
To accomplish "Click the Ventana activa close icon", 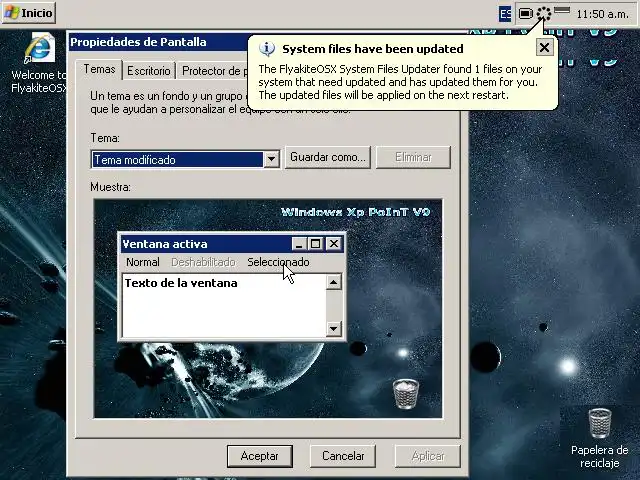I will pyautogui.click(x=334, y=244).
